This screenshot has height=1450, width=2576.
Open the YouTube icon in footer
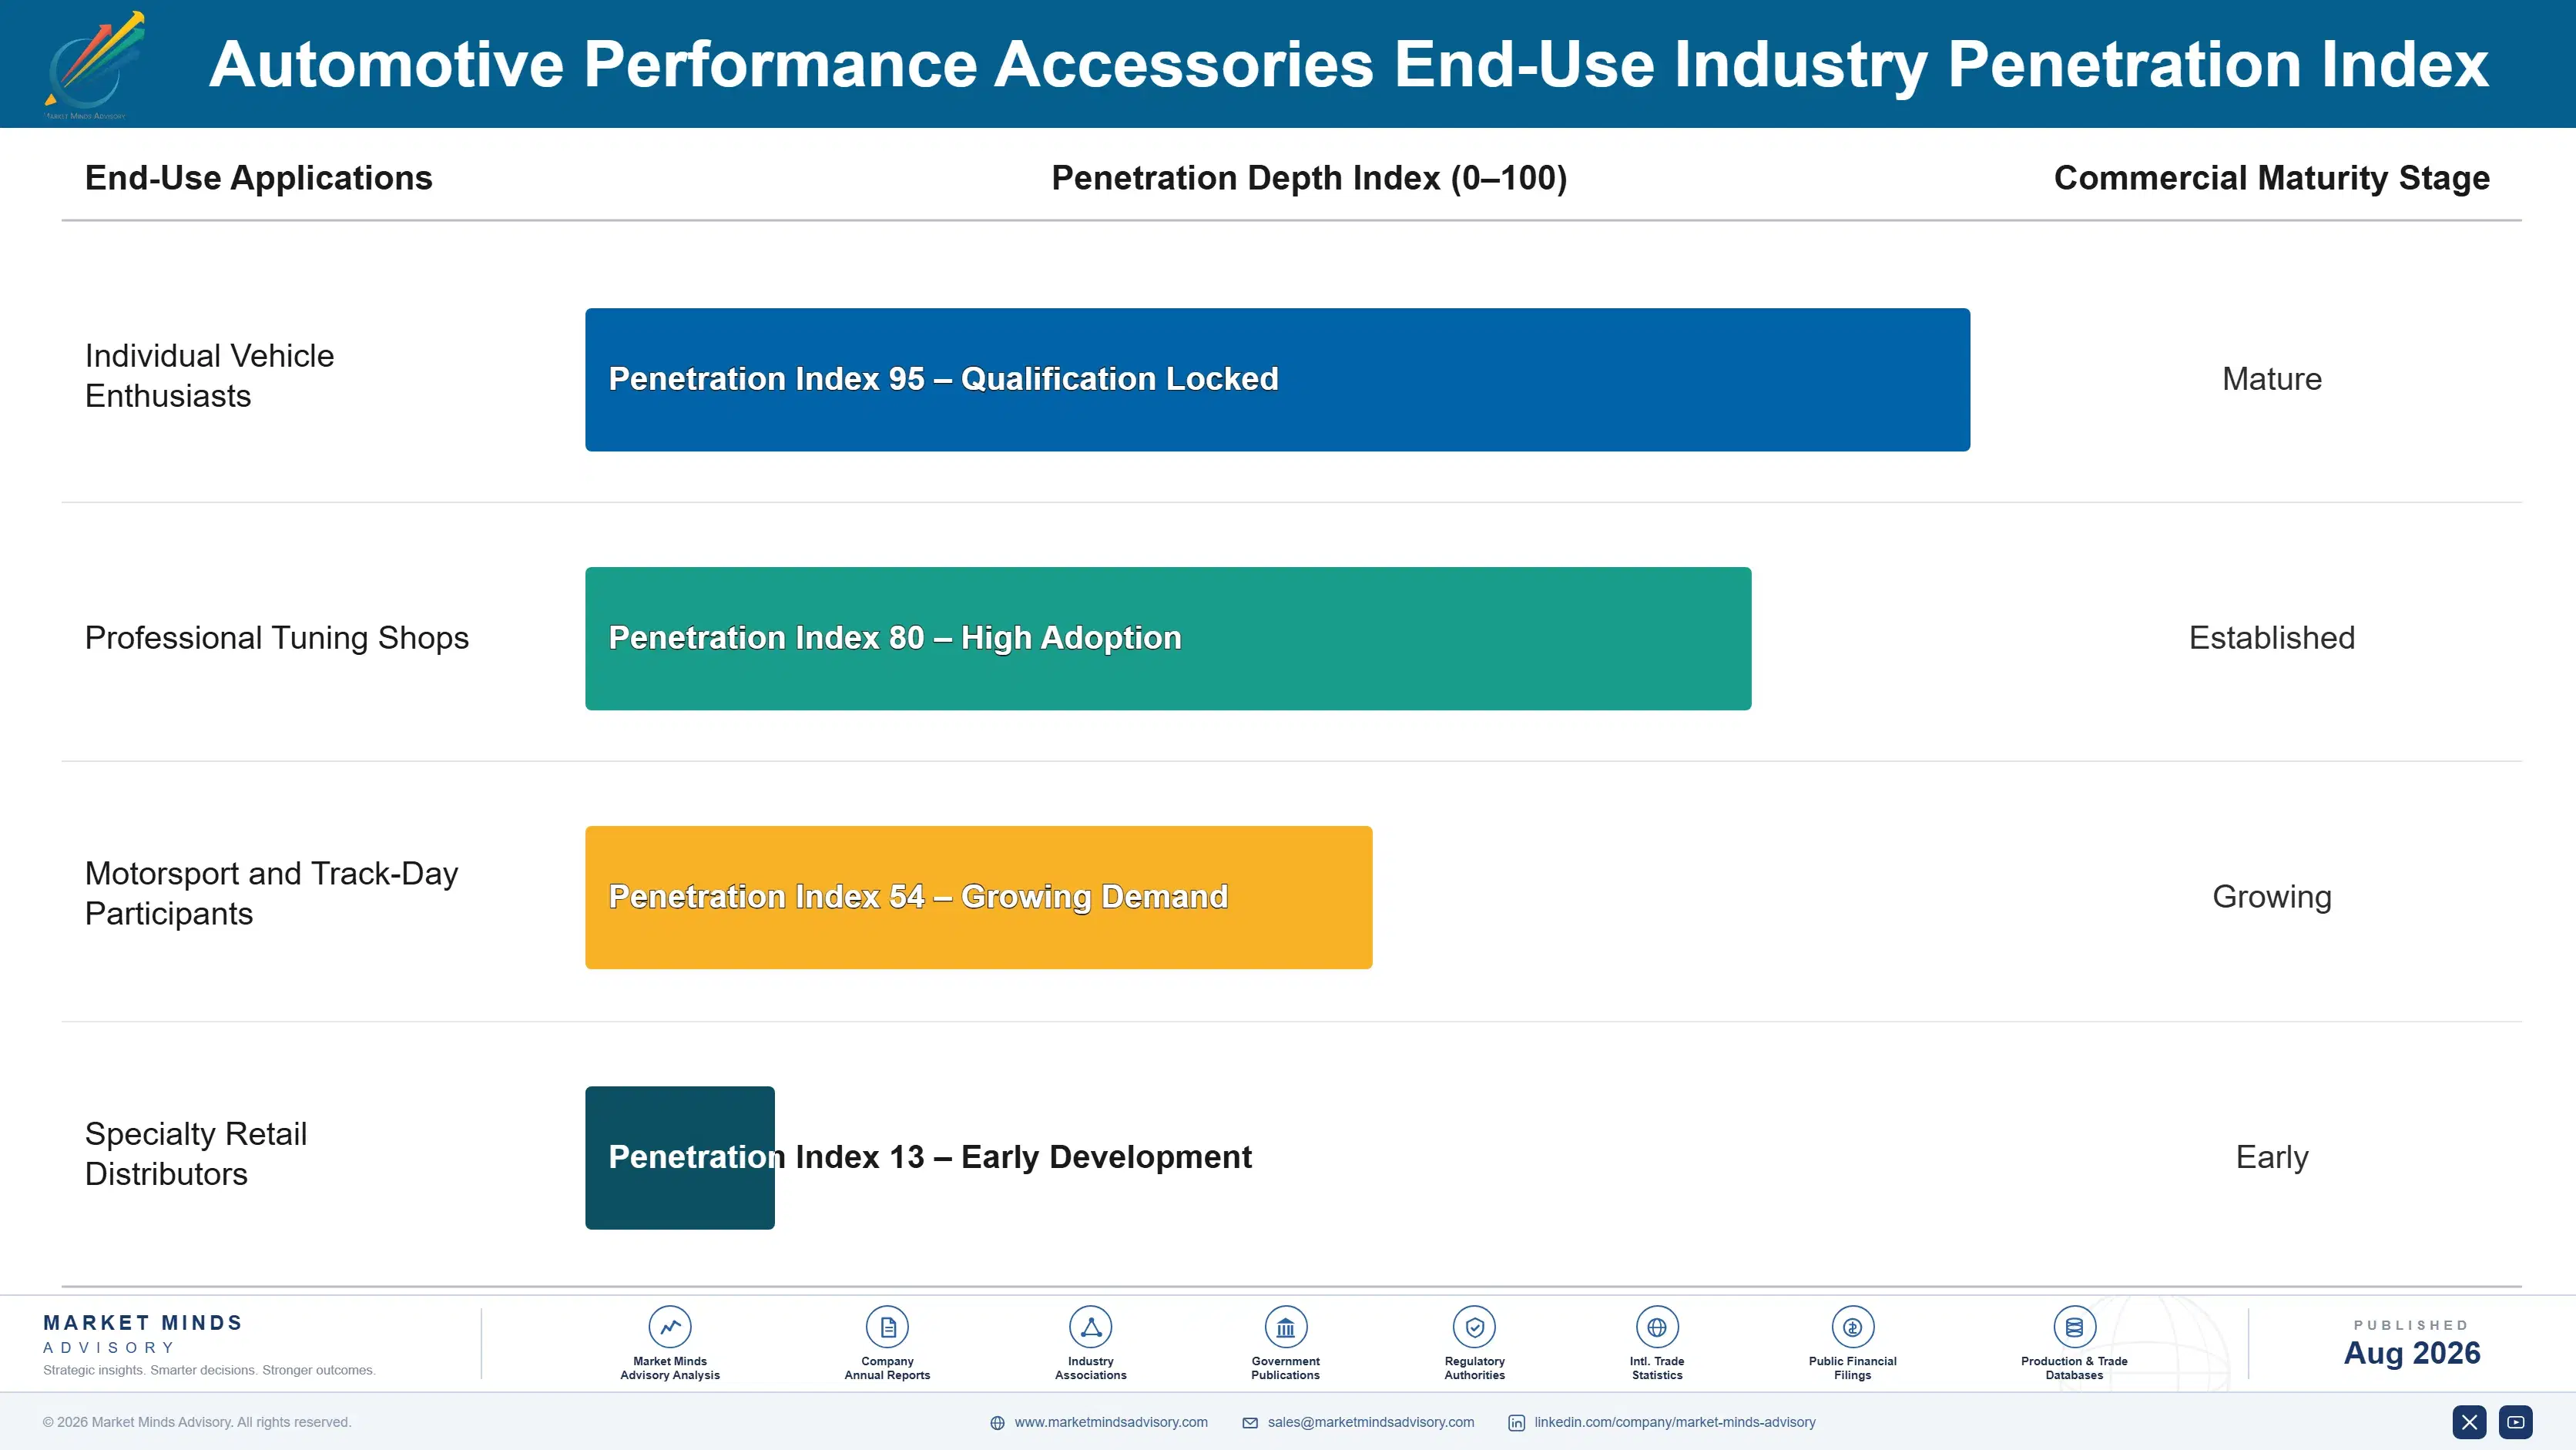tap(2515, 1422)
